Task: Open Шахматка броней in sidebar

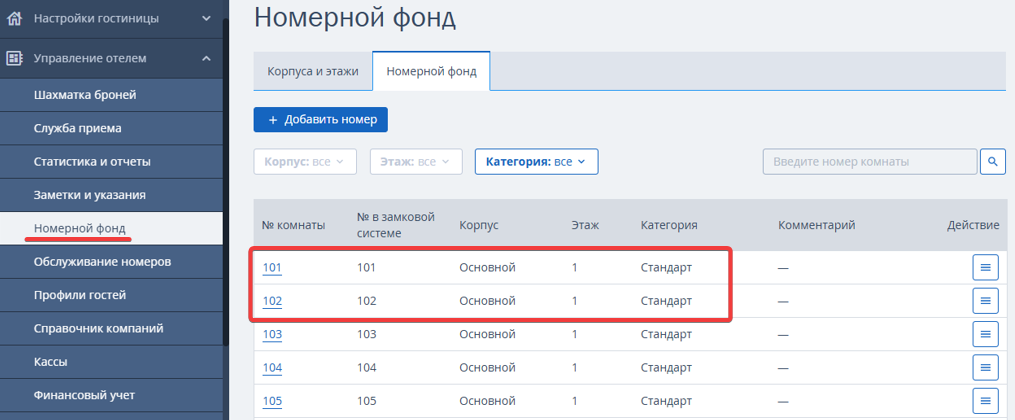Action: pyautogui.click(x=111, y=95)
